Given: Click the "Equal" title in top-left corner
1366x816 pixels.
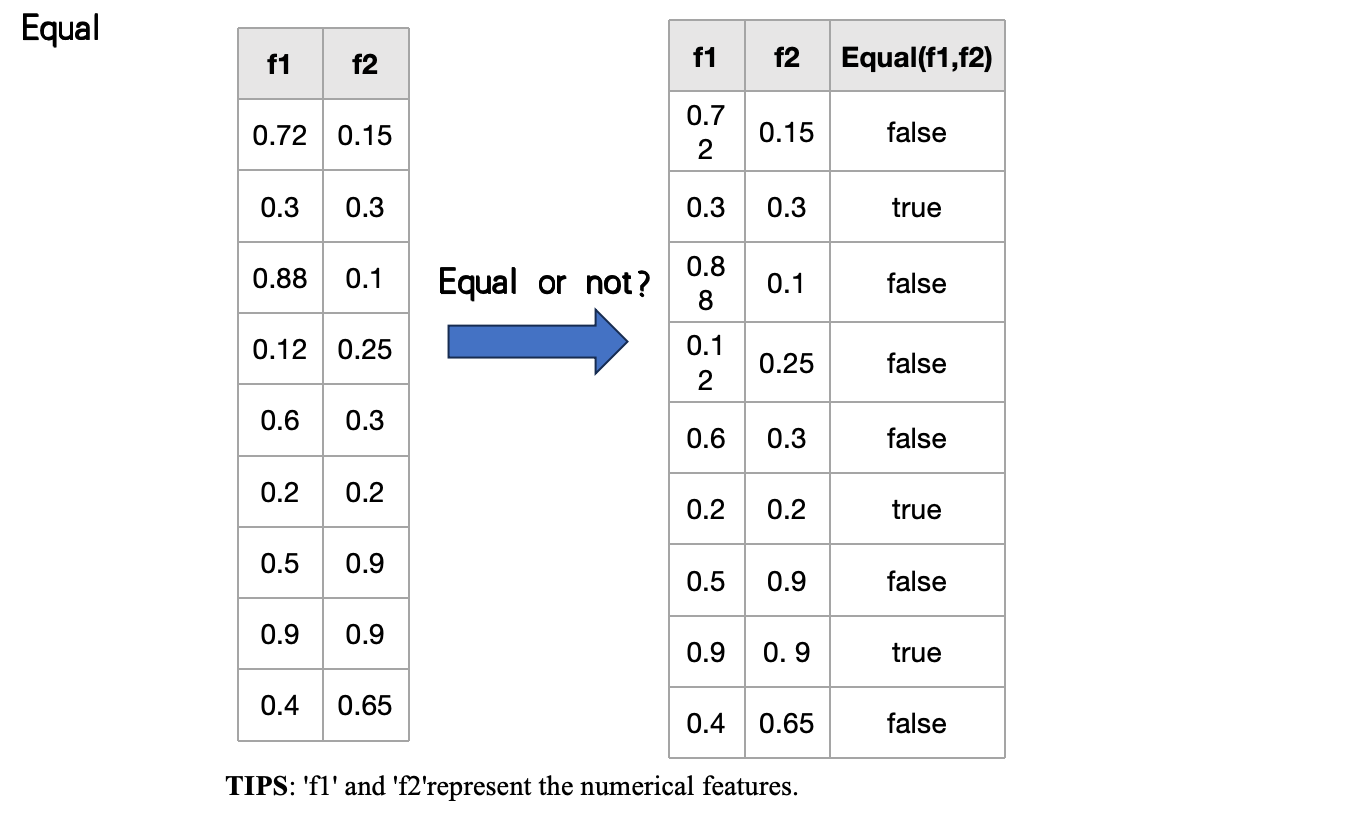Looking at the screenshot, I should pos(61,29).
